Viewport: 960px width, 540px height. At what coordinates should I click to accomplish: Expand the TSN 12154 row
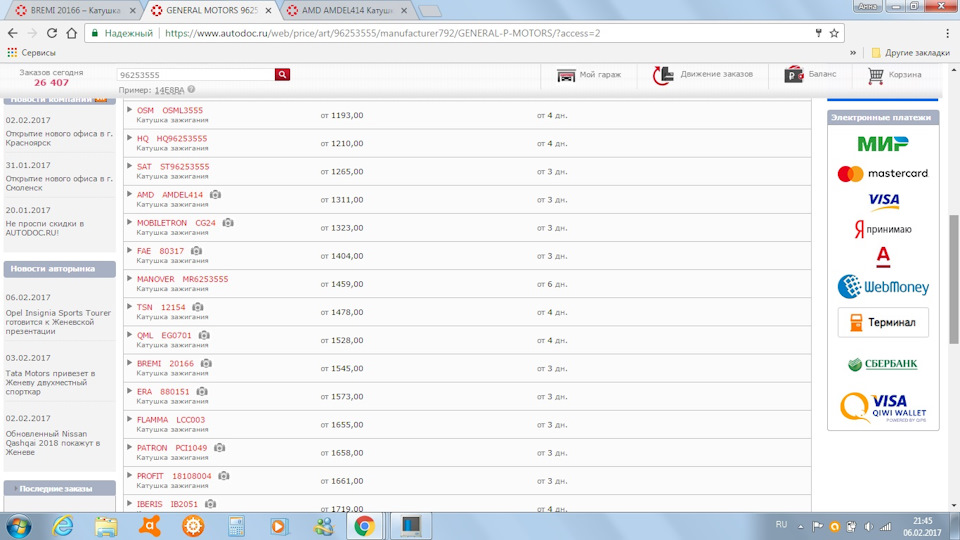tap(129, 307)
